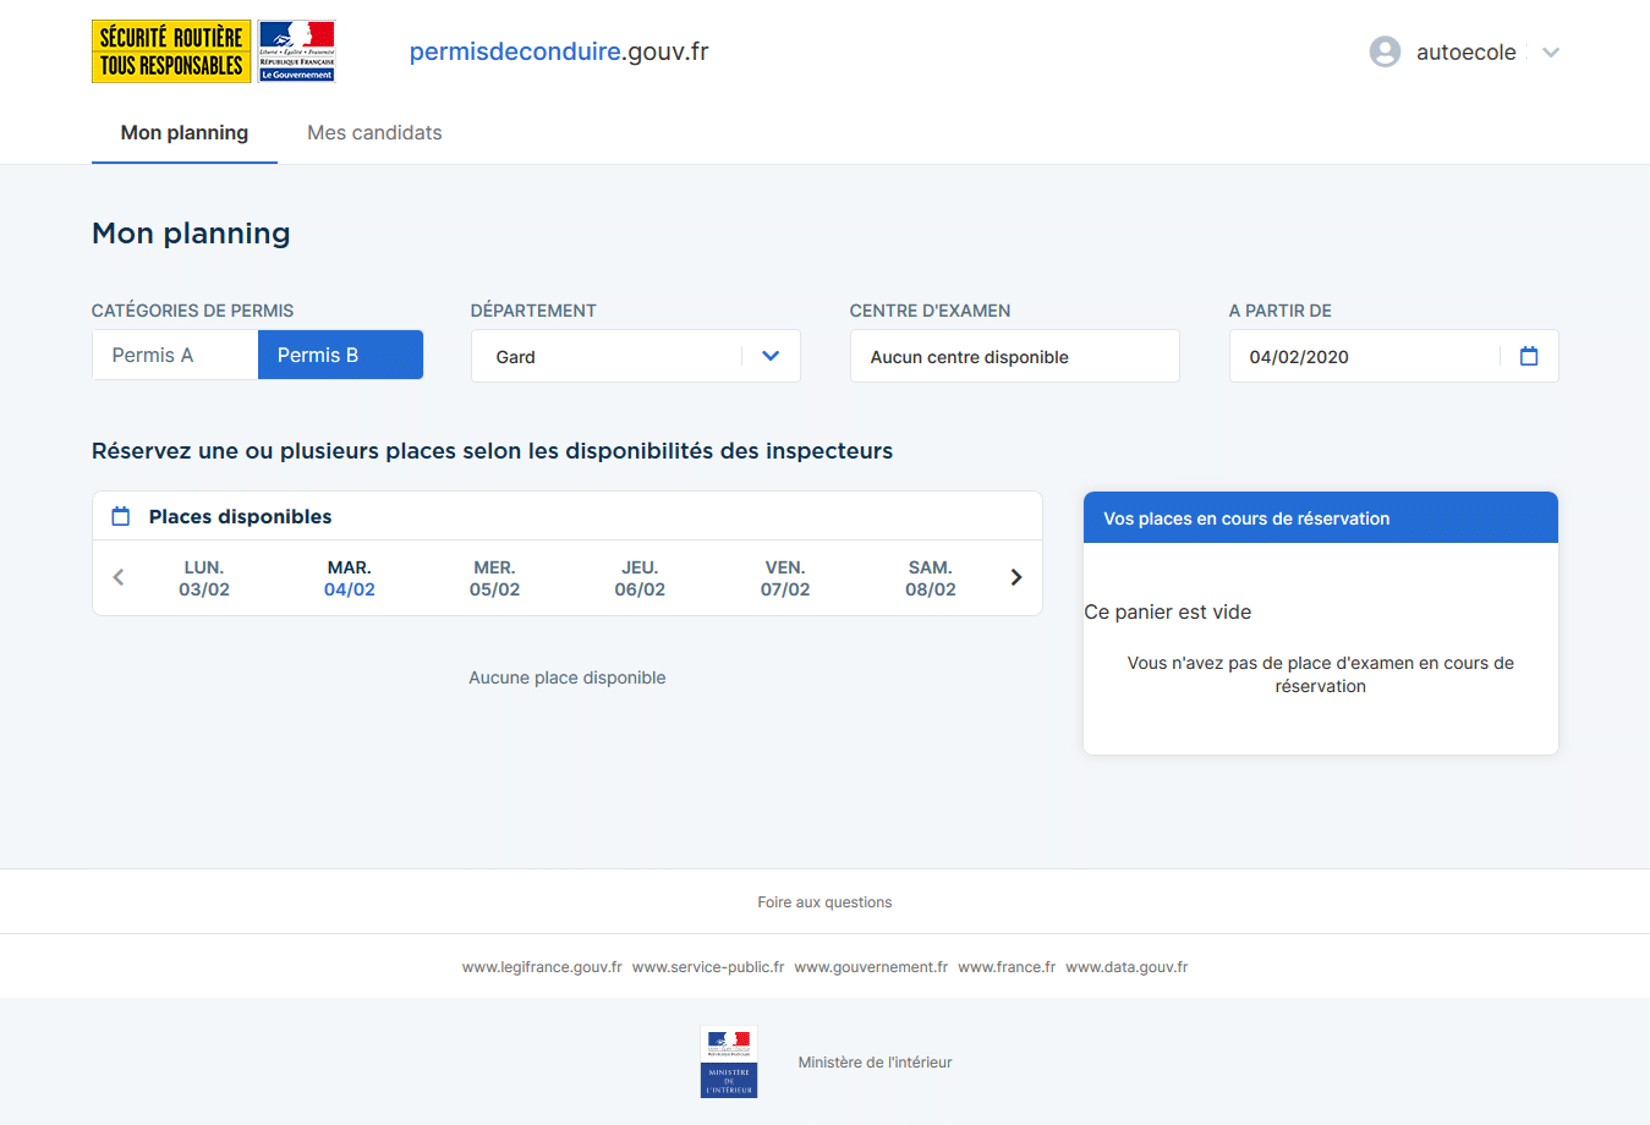Open the Mon planning tab
The image size is (1650, 1125).
pyautogui.click(x=183, y=132)
